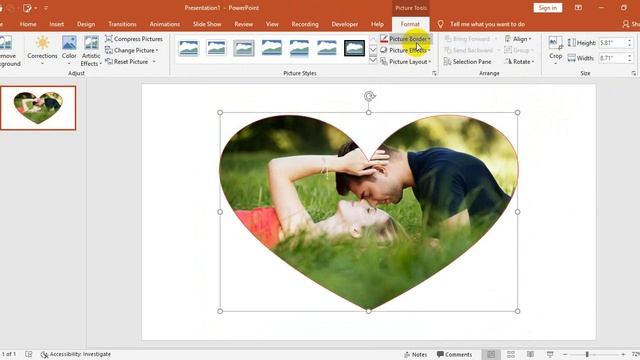Viewport: 640px width, 360px height.
Task: Open Picture Layout dropdown
Action: point(406,62)
